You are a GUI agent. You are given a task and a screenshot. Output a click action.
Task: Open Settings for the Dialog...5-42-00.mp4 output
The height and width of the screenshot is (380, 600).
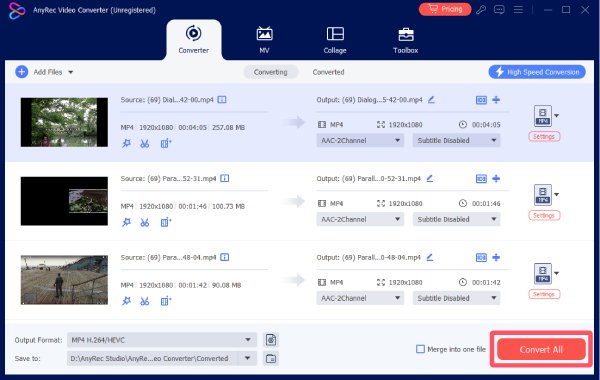pos(544,137)
